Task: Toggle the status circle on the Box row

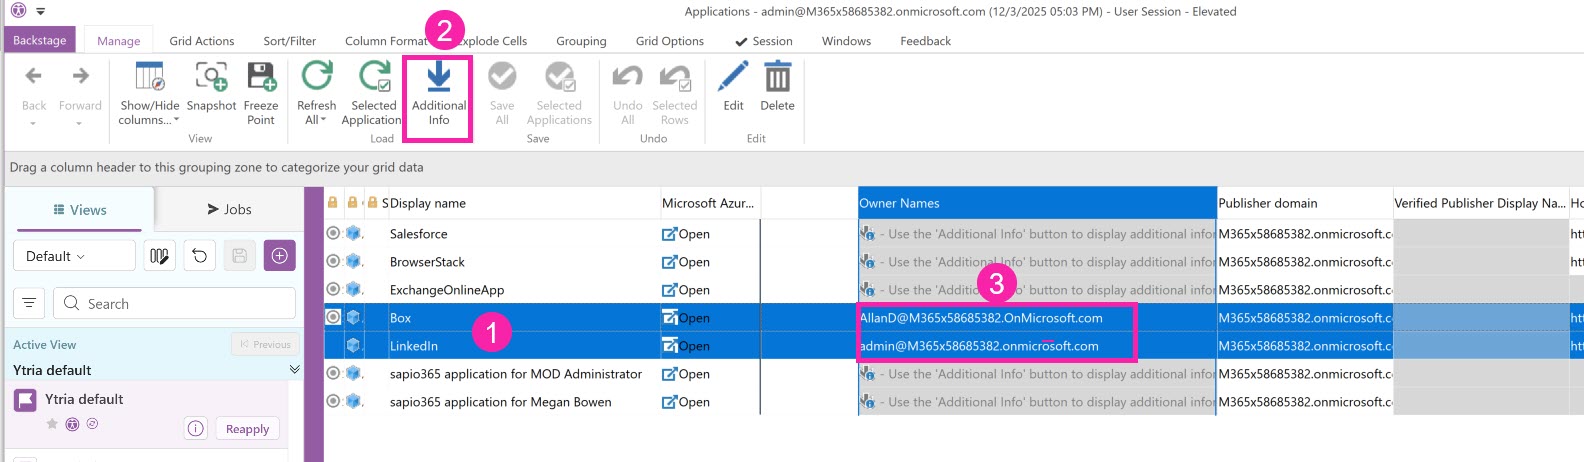Action: point(333,317)
